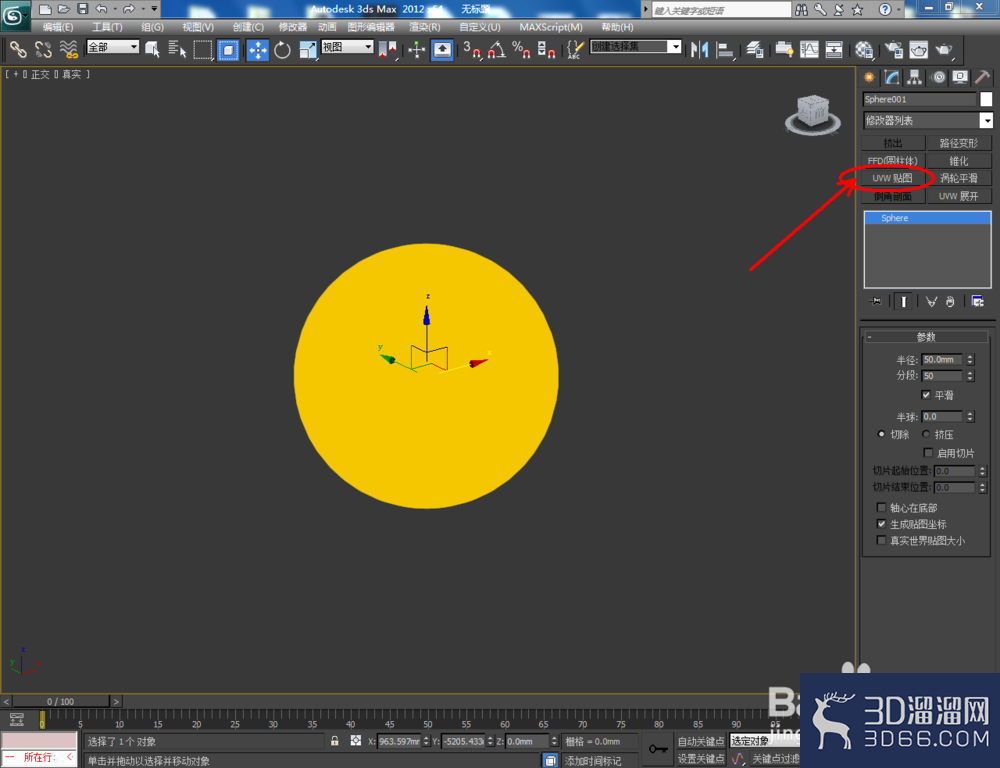Activate the Select and Scale tool

[x=307, y=49]
